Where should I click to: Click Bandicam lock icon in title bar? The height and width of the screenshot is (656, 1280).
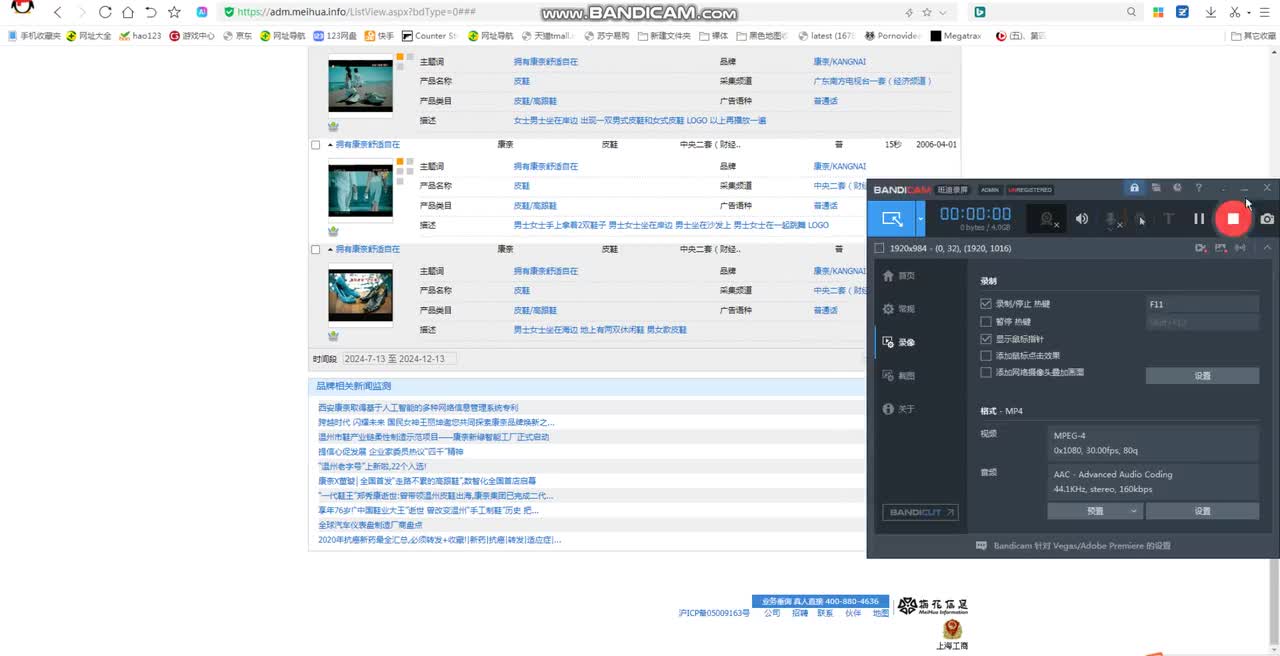pyautogui.click(x=1134, y=188)
